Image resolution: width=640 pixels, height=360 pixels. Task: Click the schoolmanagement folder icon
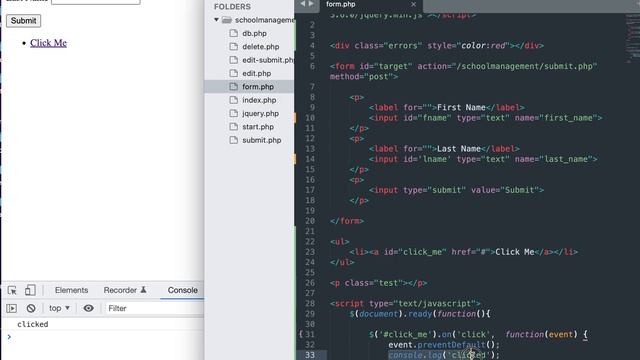tap(227, 20)
